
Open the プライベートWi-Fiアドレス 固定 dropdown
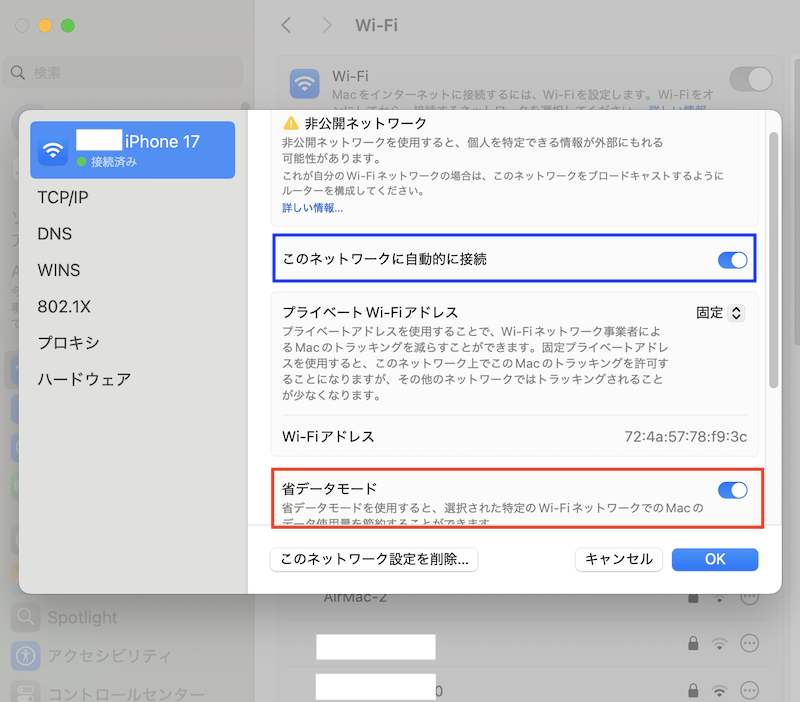coord(720,313)
